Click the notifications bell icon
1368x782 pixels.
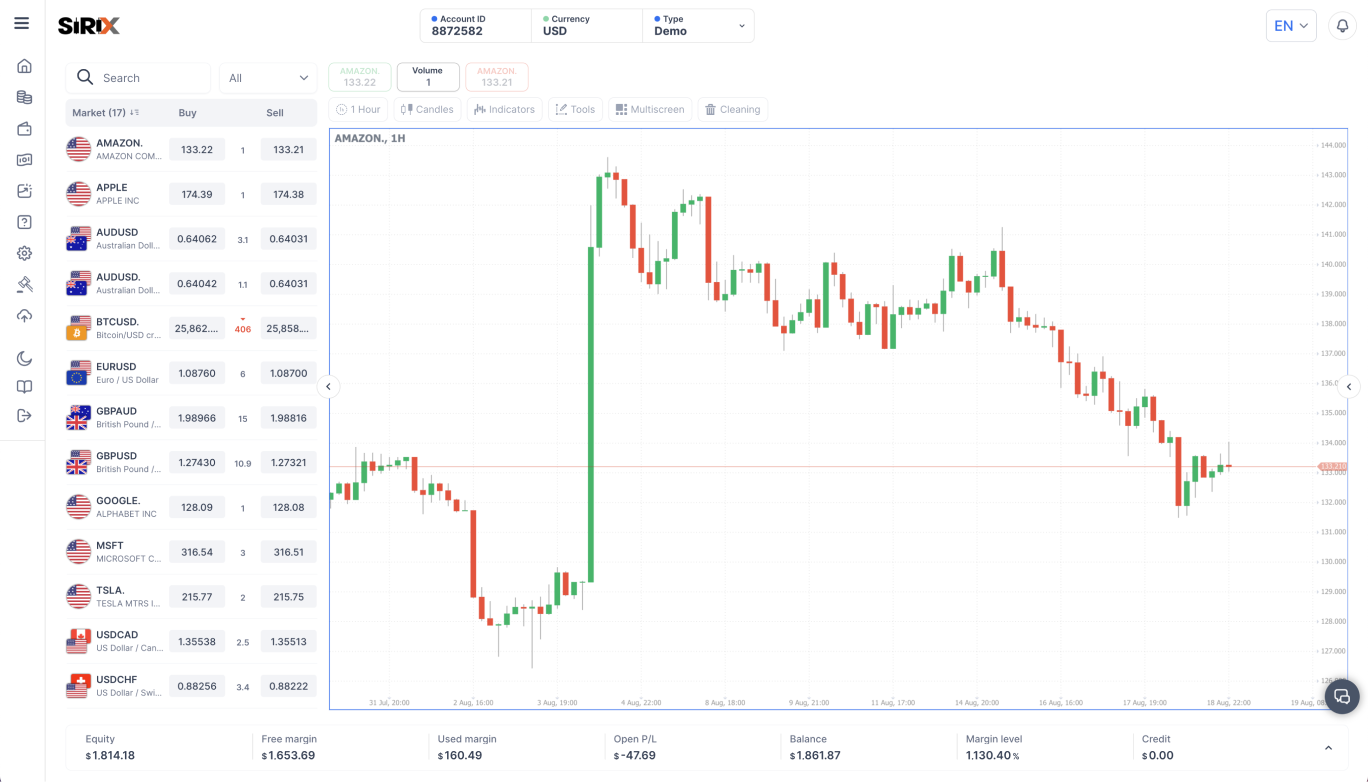[x=1343, y=26]
